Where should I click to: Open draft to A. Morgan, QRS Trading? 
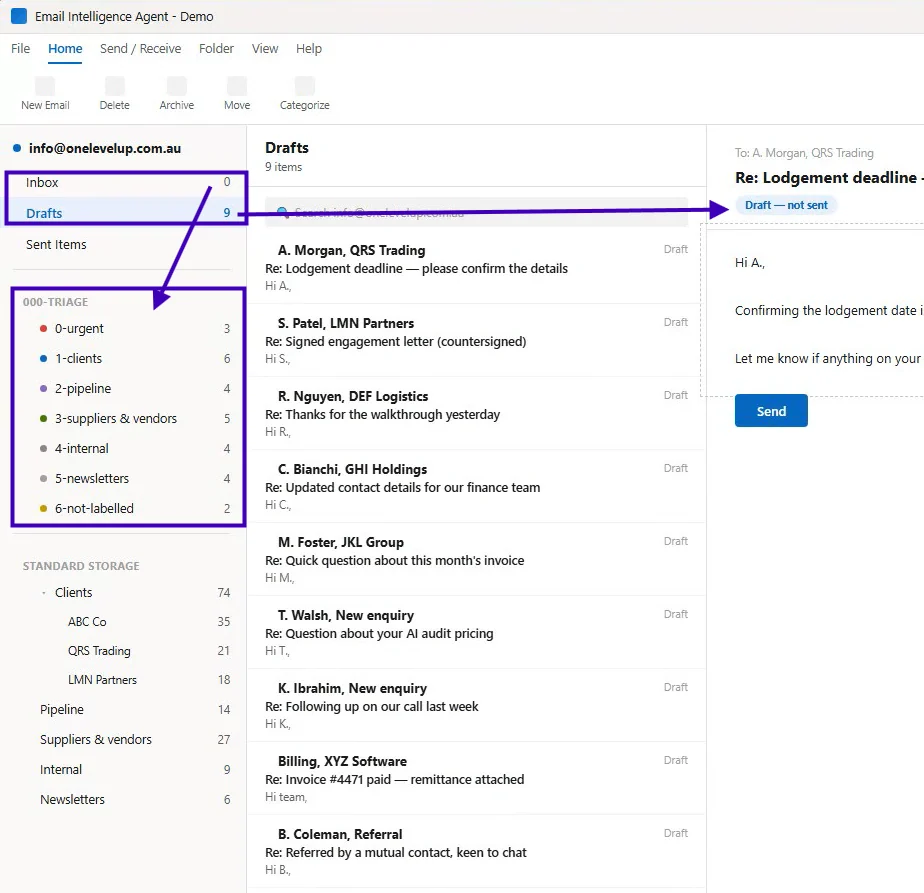pos(476,268)
